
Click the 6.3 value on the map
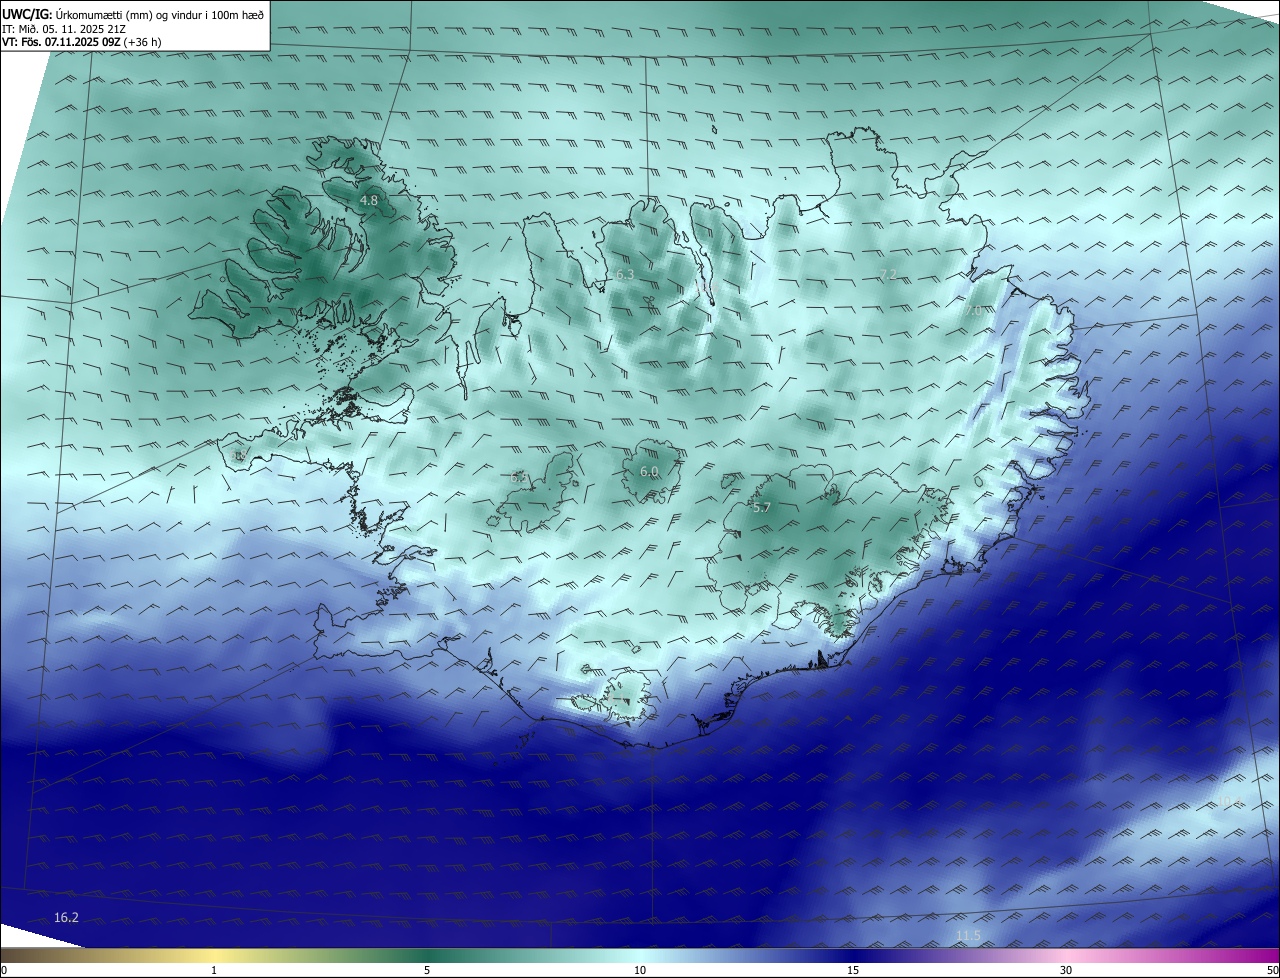pyautogui.click(x=625, y=274)
